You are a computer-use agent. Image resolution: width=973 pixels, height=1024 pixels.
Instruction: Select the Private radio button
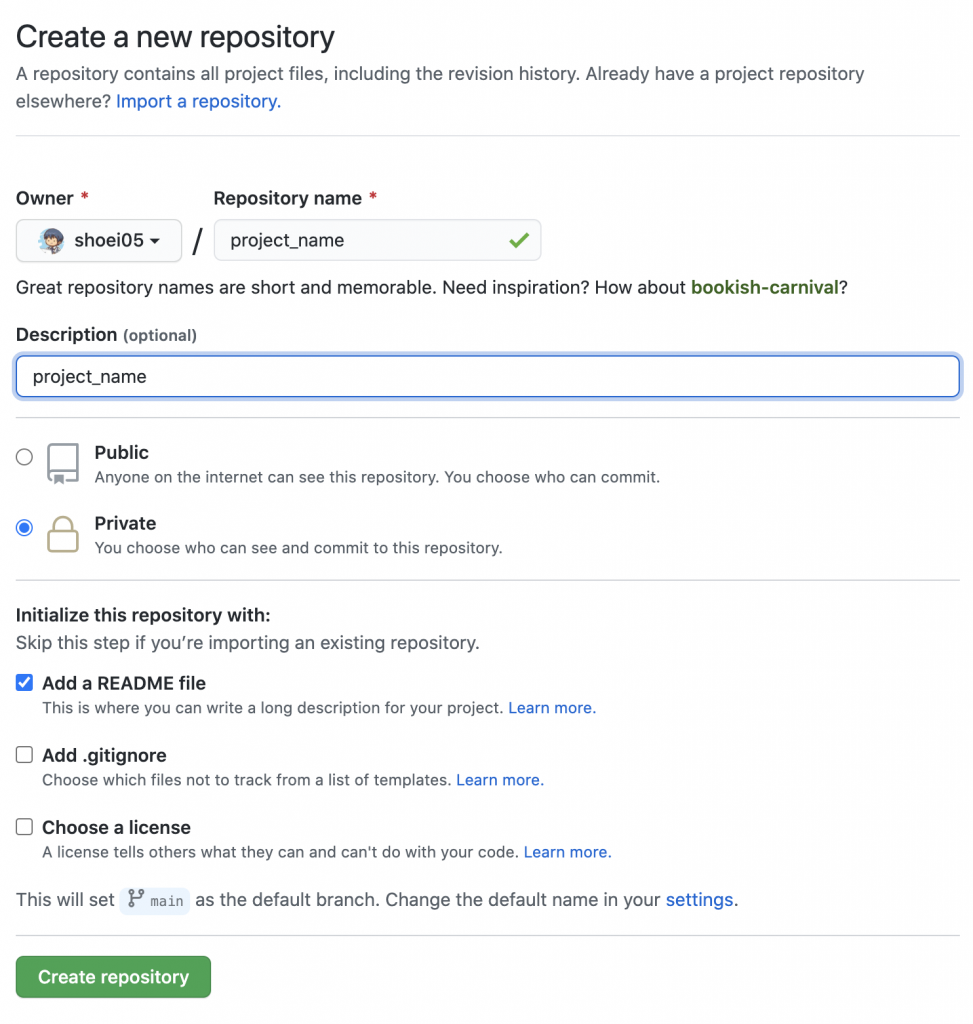click(x=24, y=528)
